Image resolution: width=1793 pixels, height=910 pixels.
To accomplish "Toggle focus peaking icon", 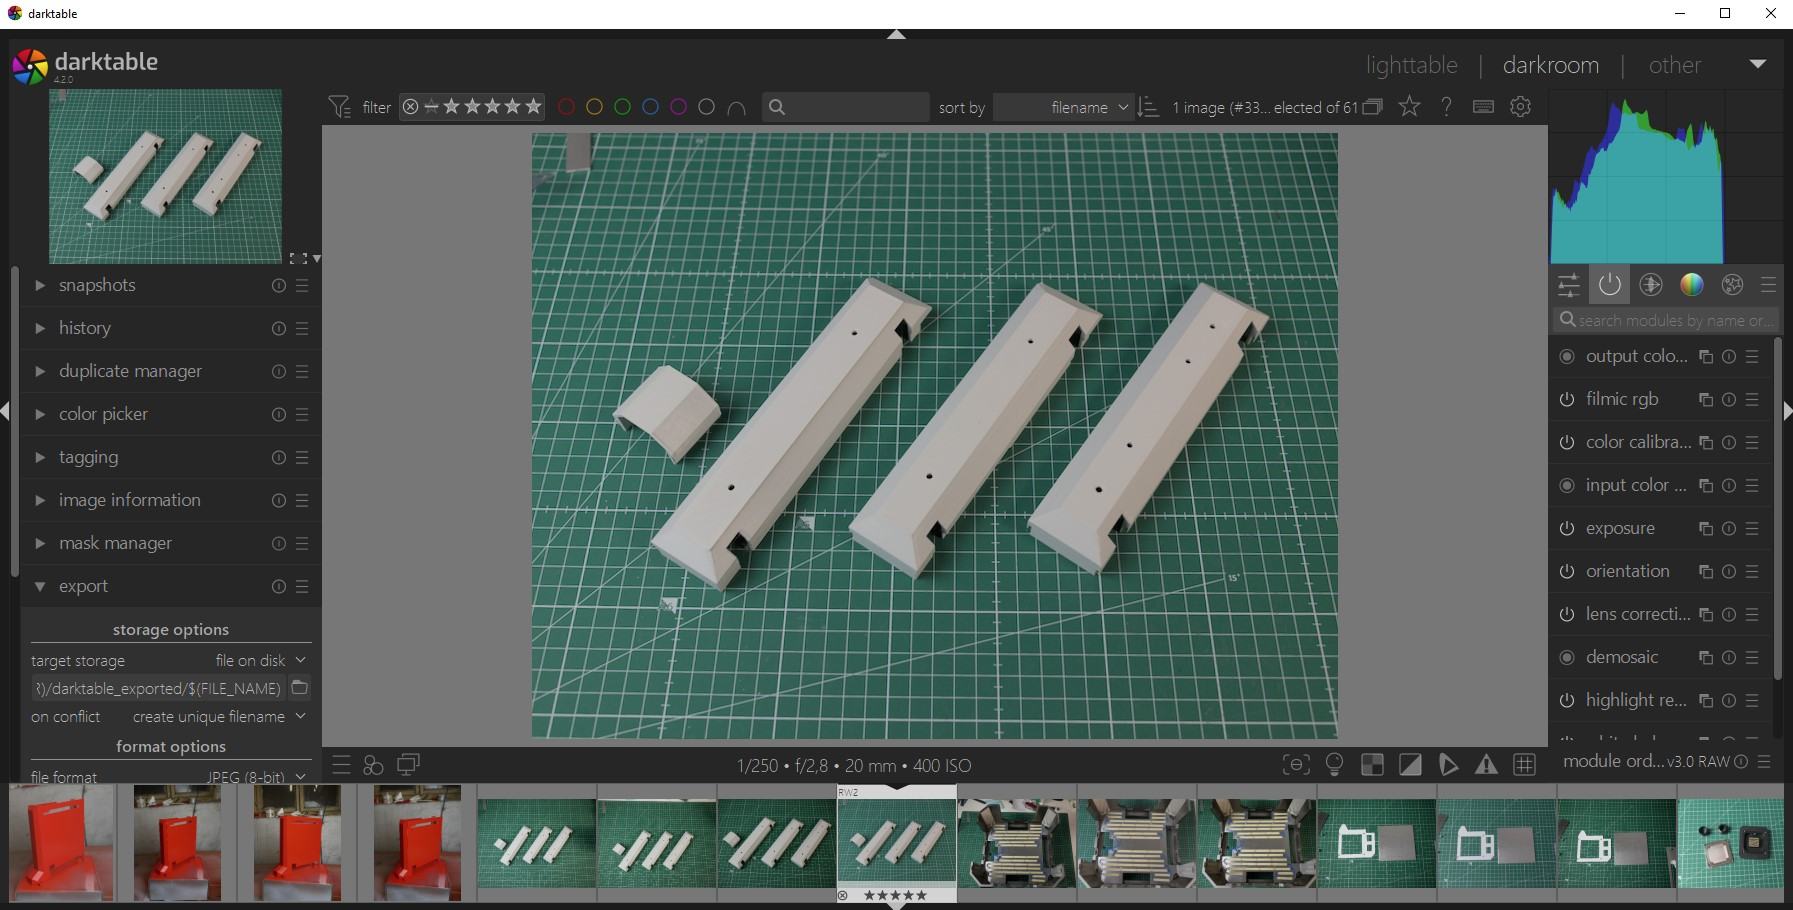I will (1296, 765).
